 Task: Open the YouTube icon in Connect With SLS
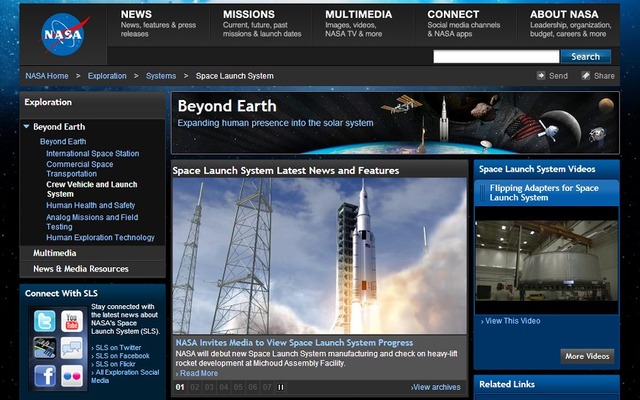[72, 321]
